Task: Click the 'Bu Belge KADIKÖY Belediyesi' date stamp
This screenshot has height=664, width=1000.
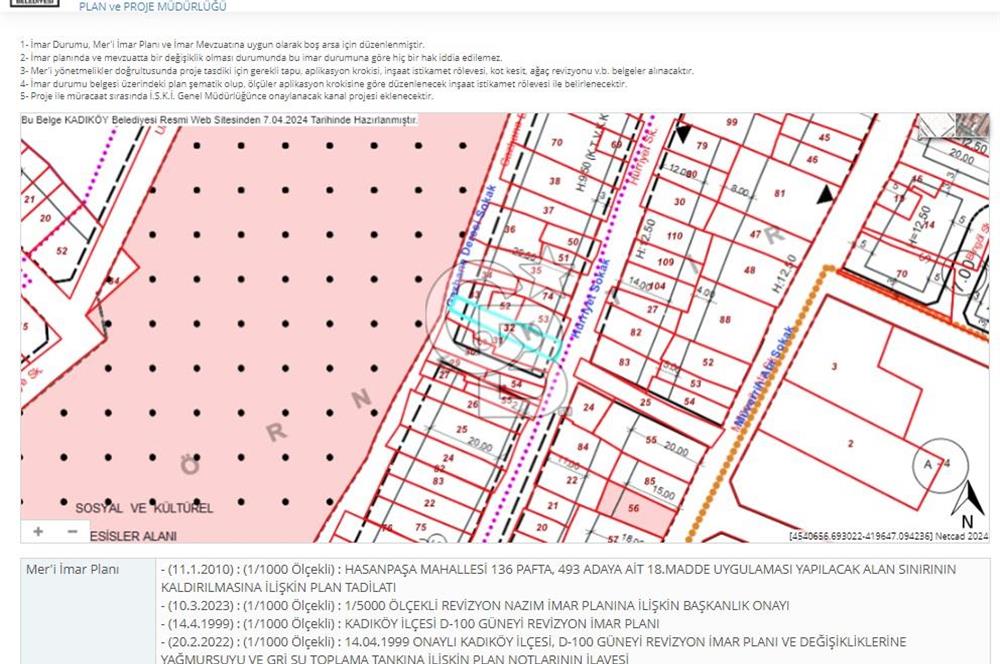Action: point(219,120)
